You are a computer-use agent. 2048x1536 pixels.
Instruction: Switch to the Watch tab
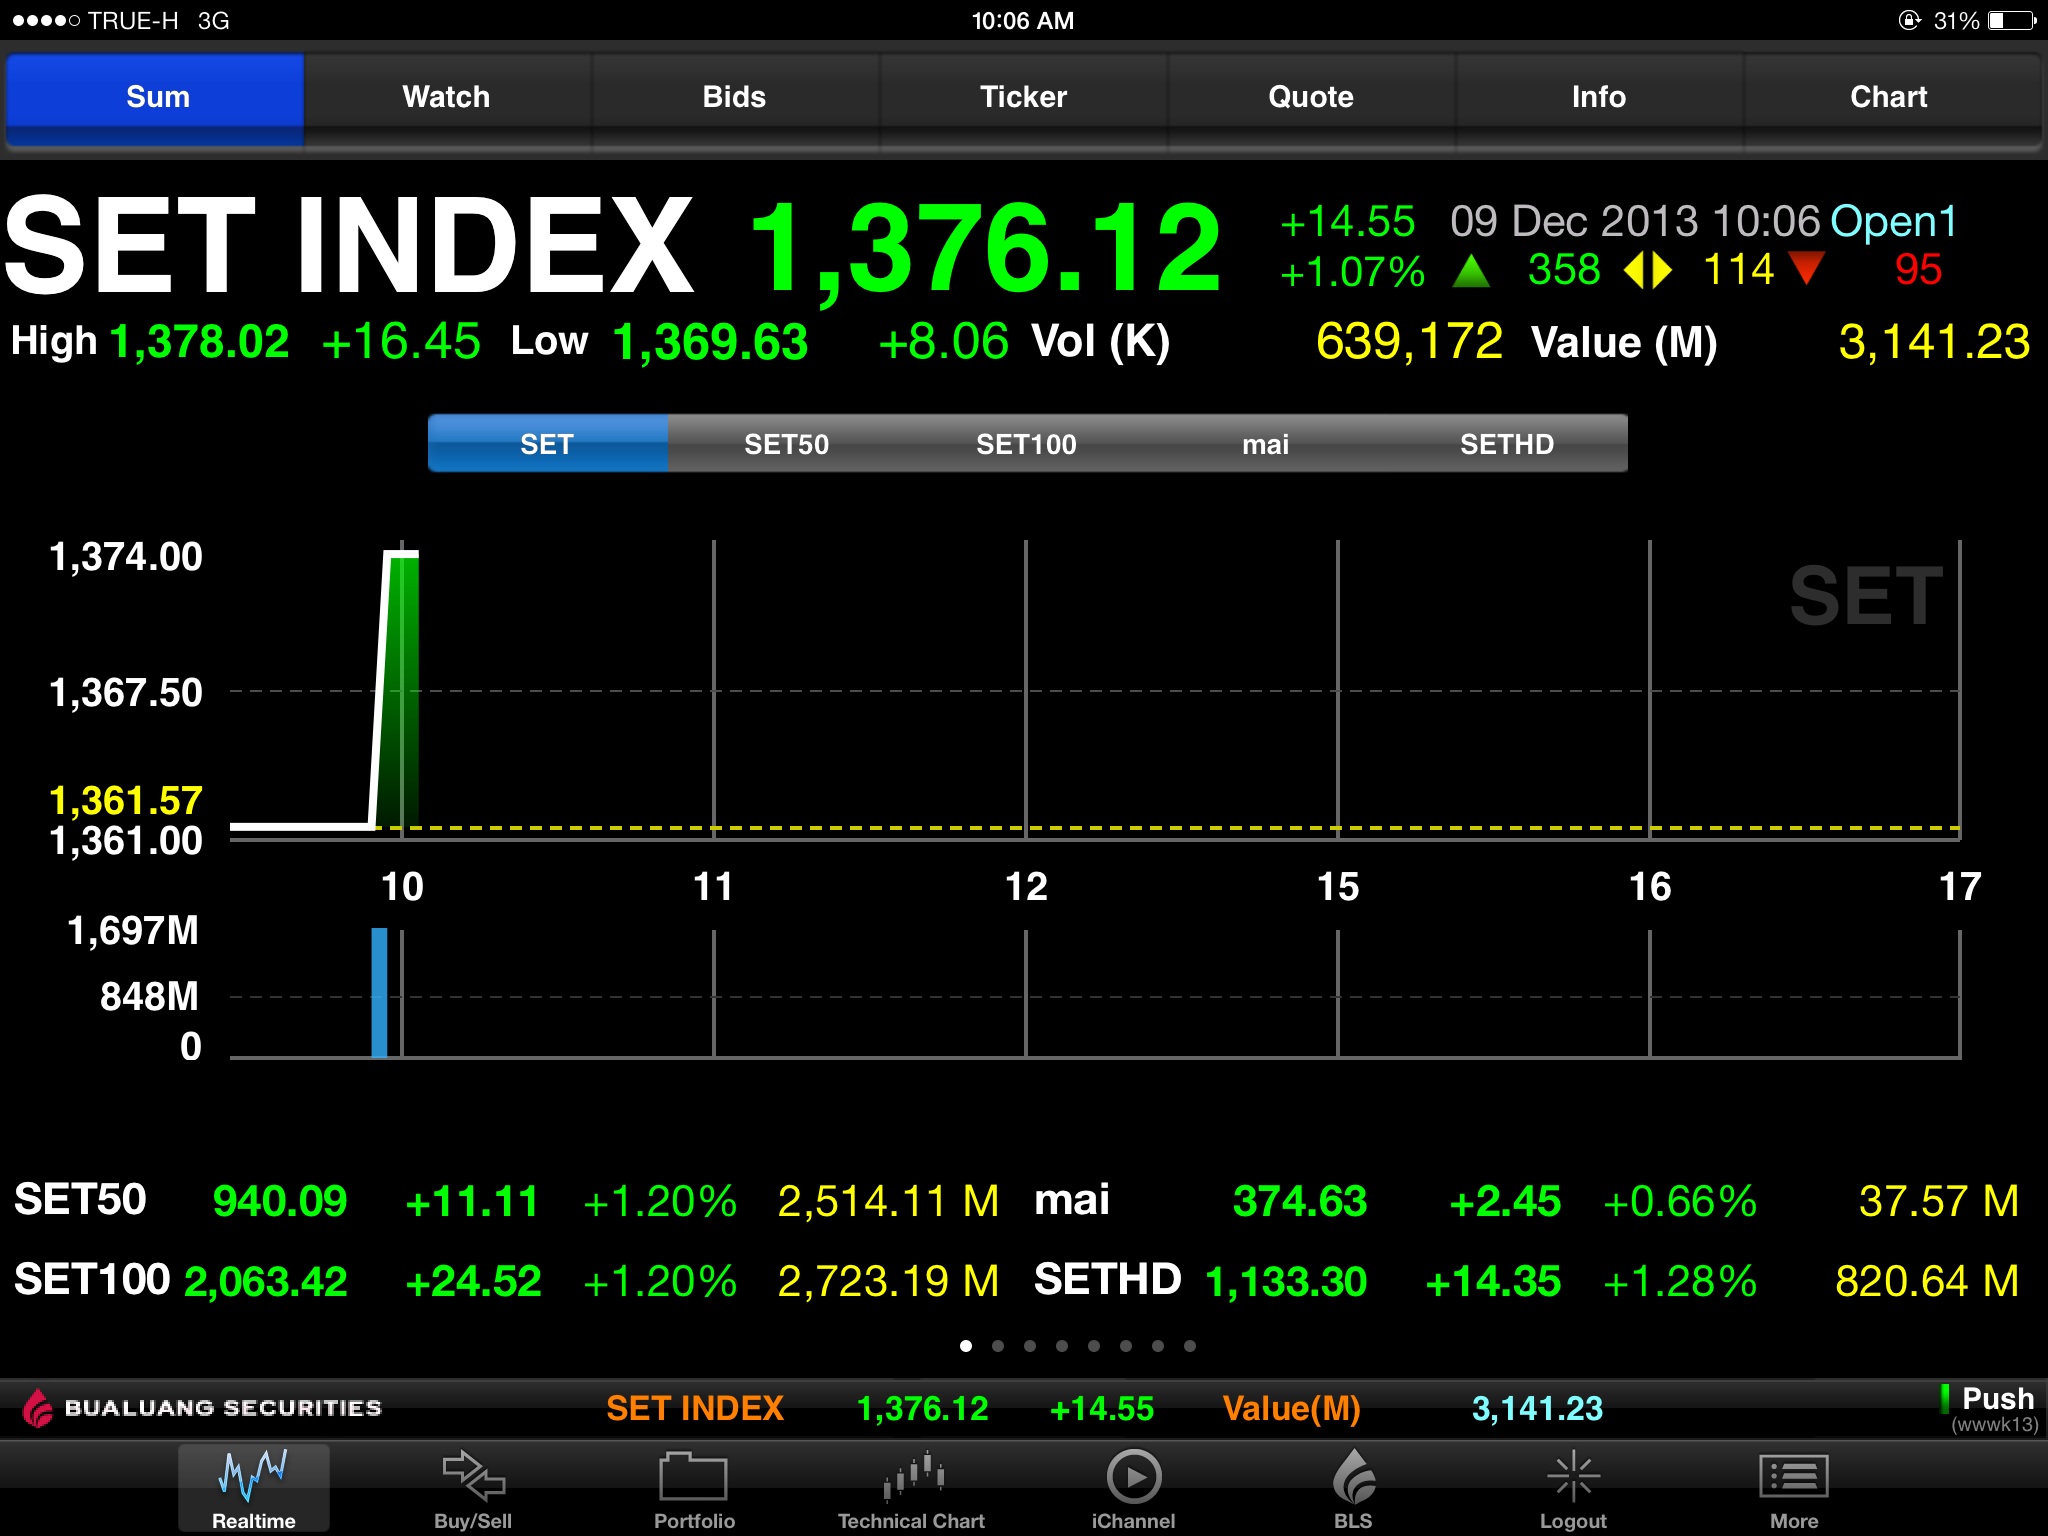[446, 97]
